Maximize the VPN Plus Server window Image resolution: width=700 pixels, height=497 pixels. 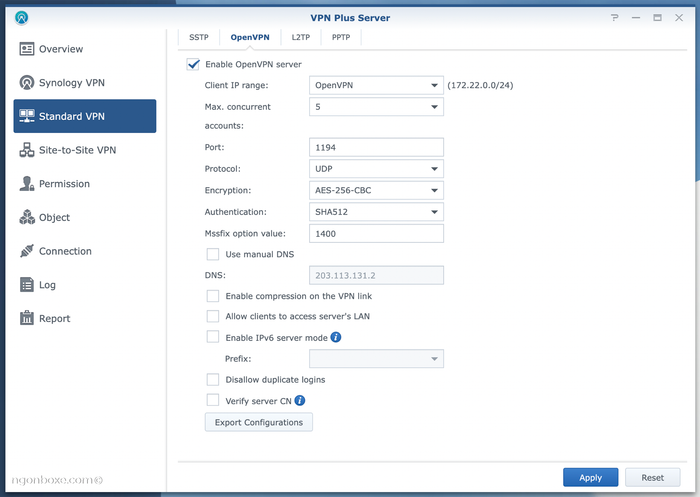658,17
